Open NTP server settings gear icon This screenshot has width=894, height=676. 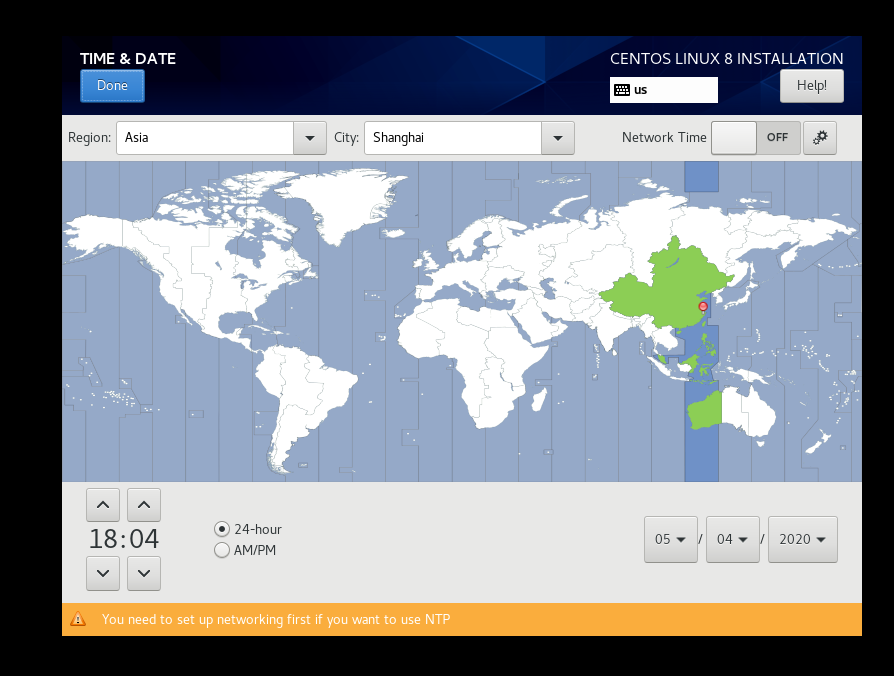820,138
